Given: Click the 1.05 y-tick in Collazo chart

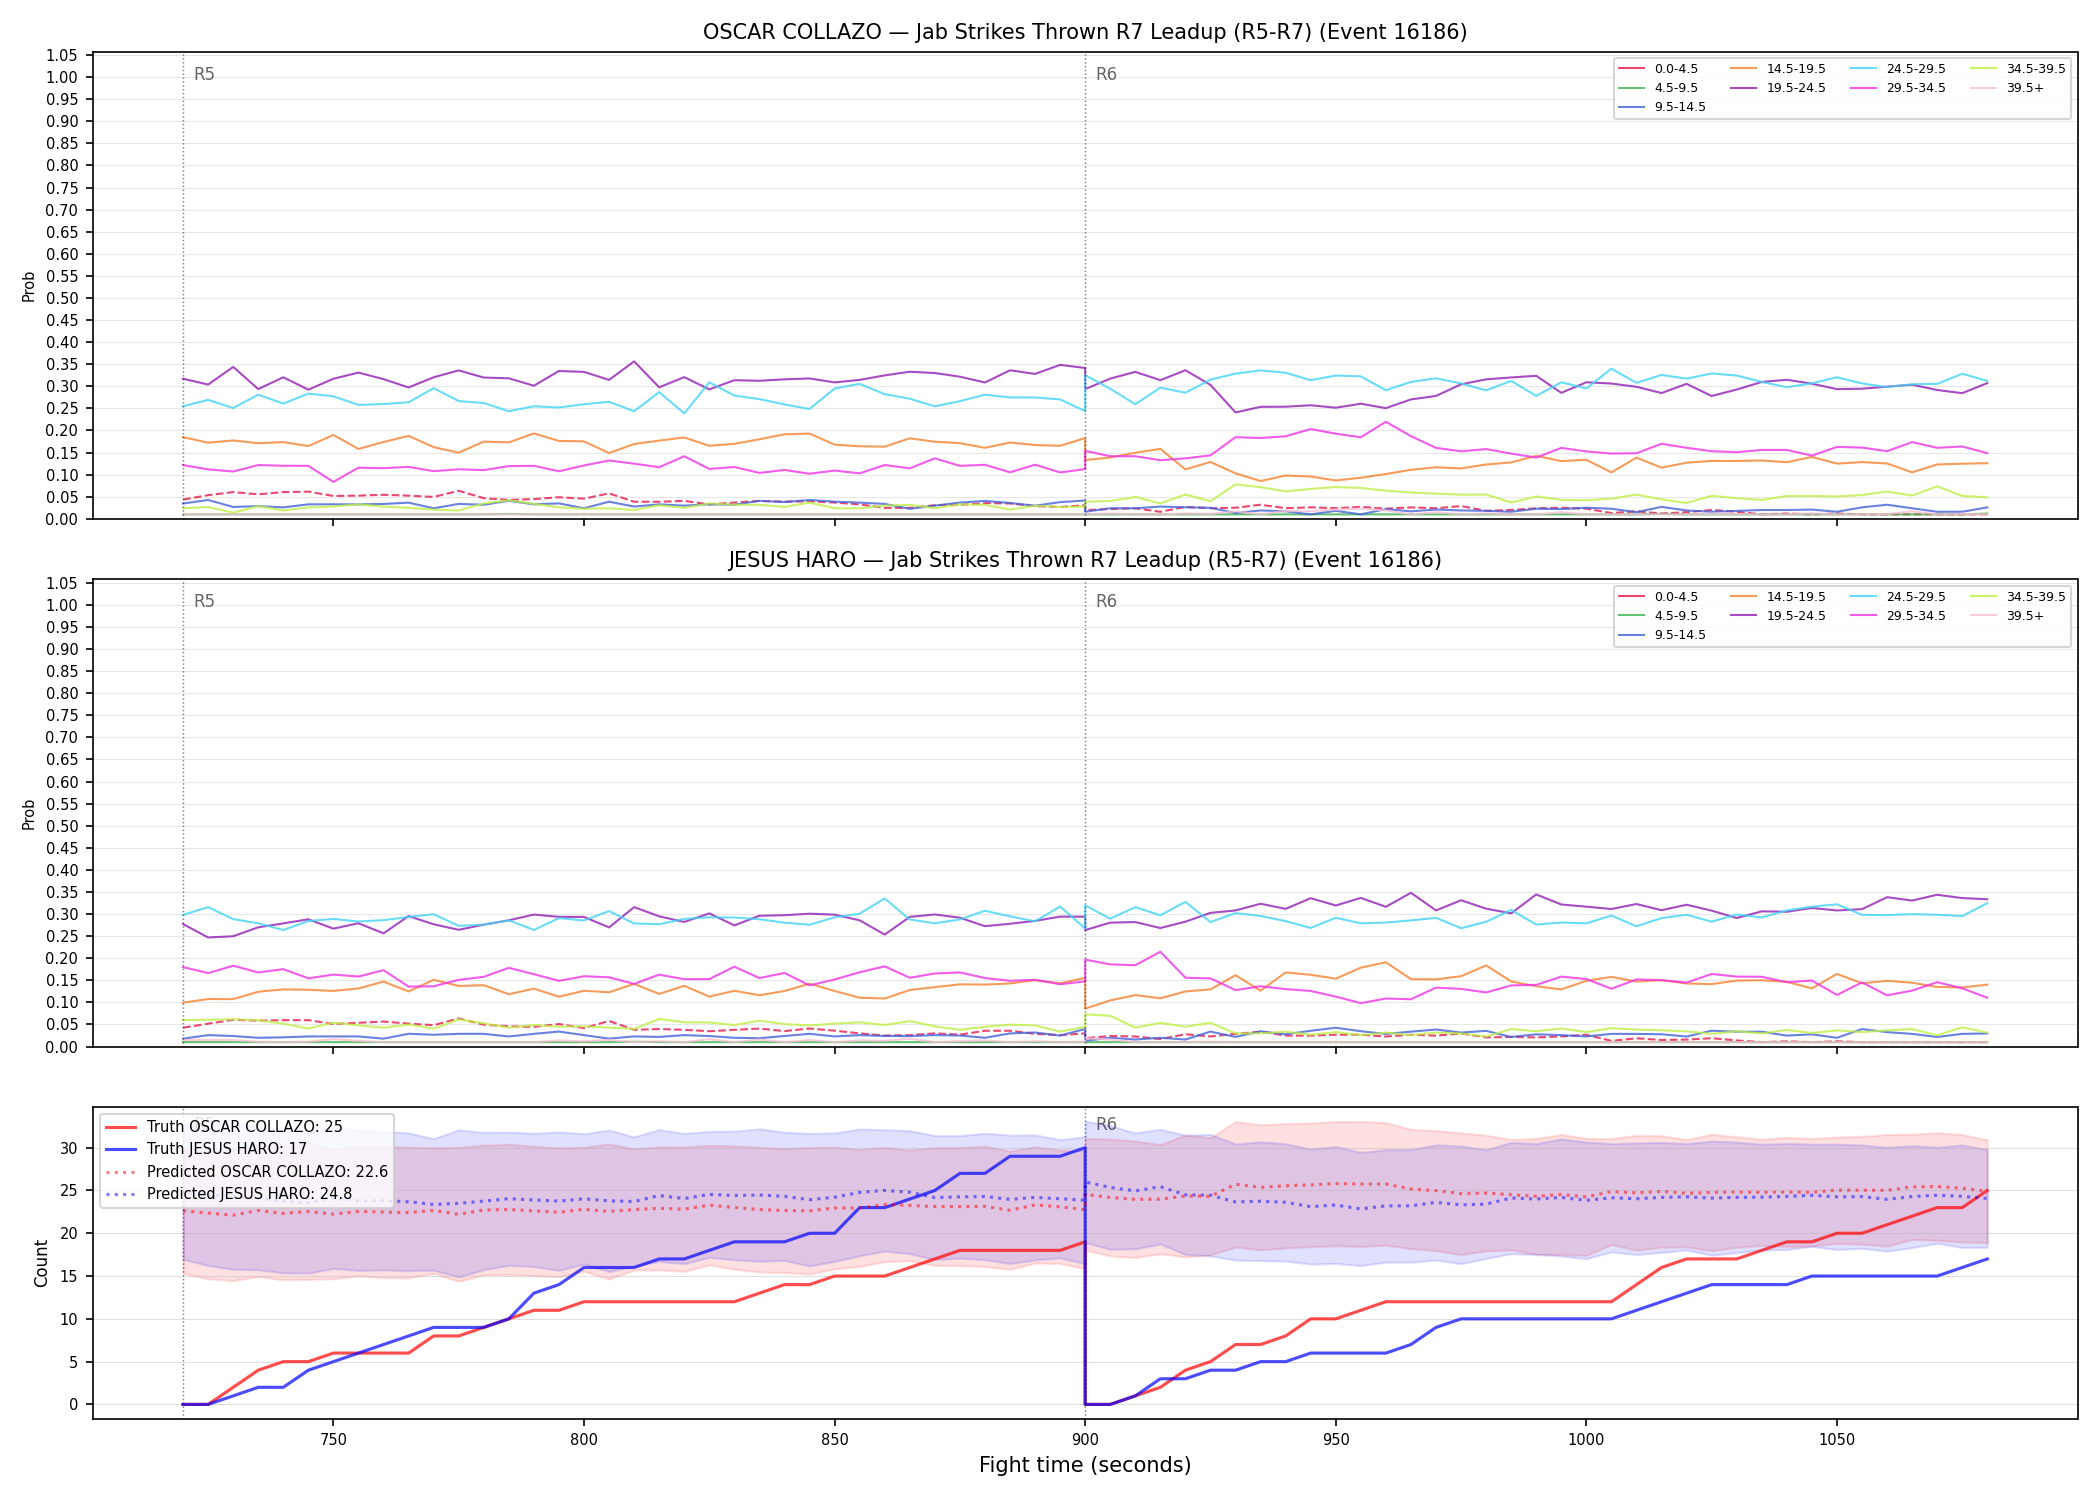Looking at the screenshot, I should [x=62, y=55].
